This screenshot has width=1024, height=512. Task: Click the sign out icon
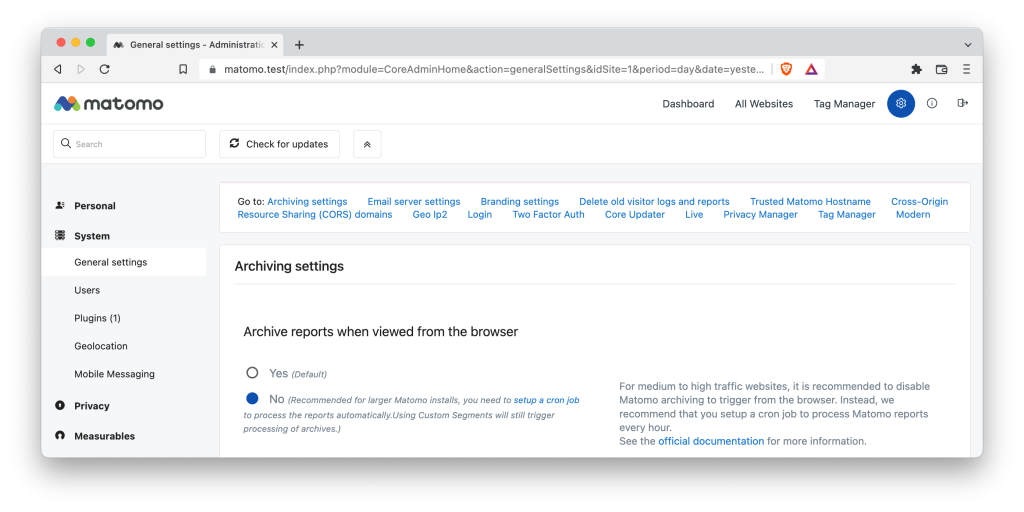tap(963, 104)
